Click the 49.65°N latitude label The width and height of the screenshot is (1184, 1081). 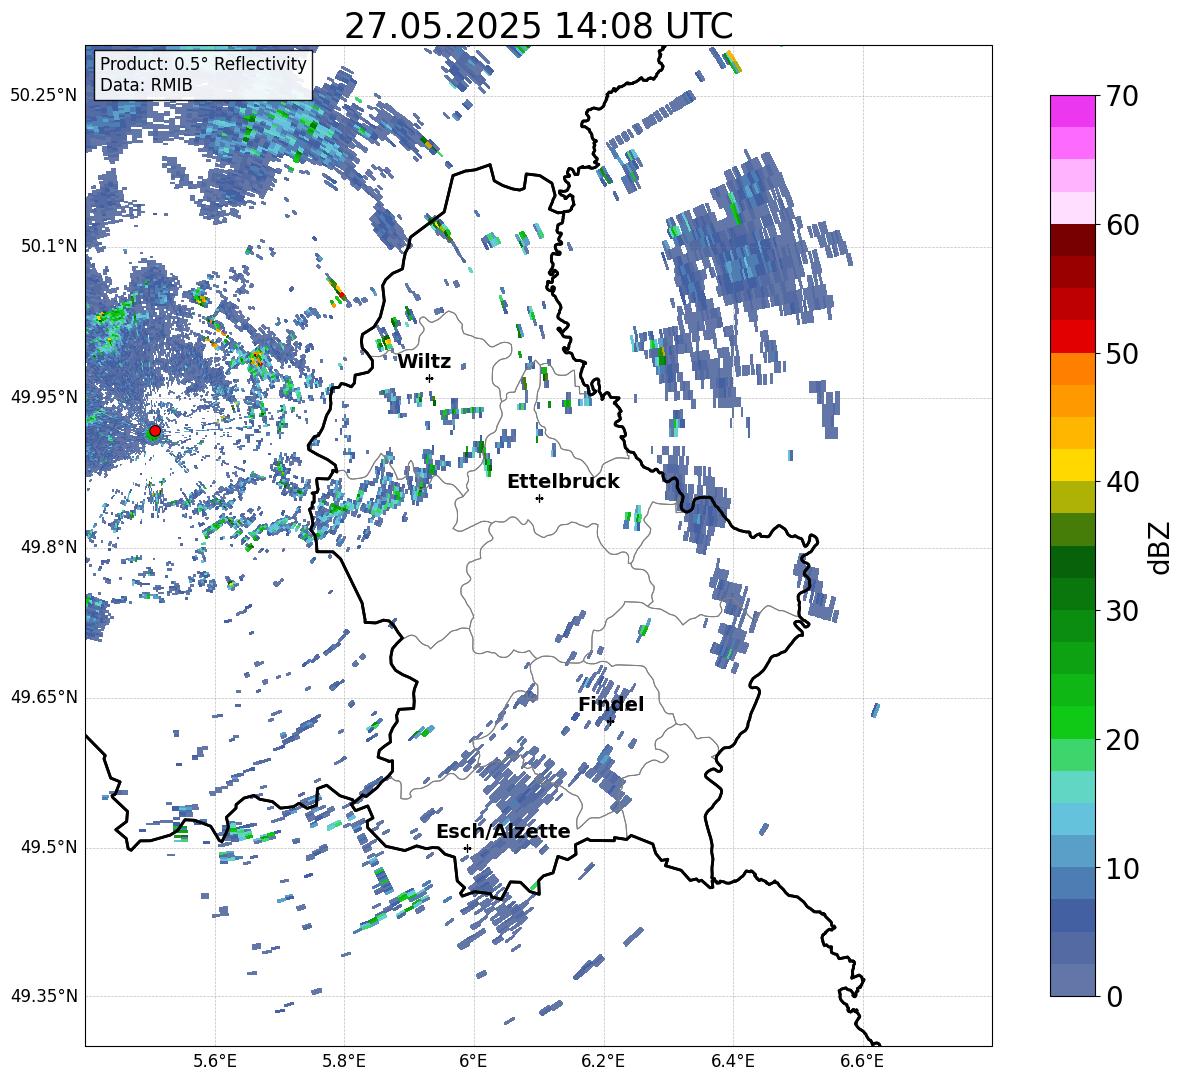[44, 696]
